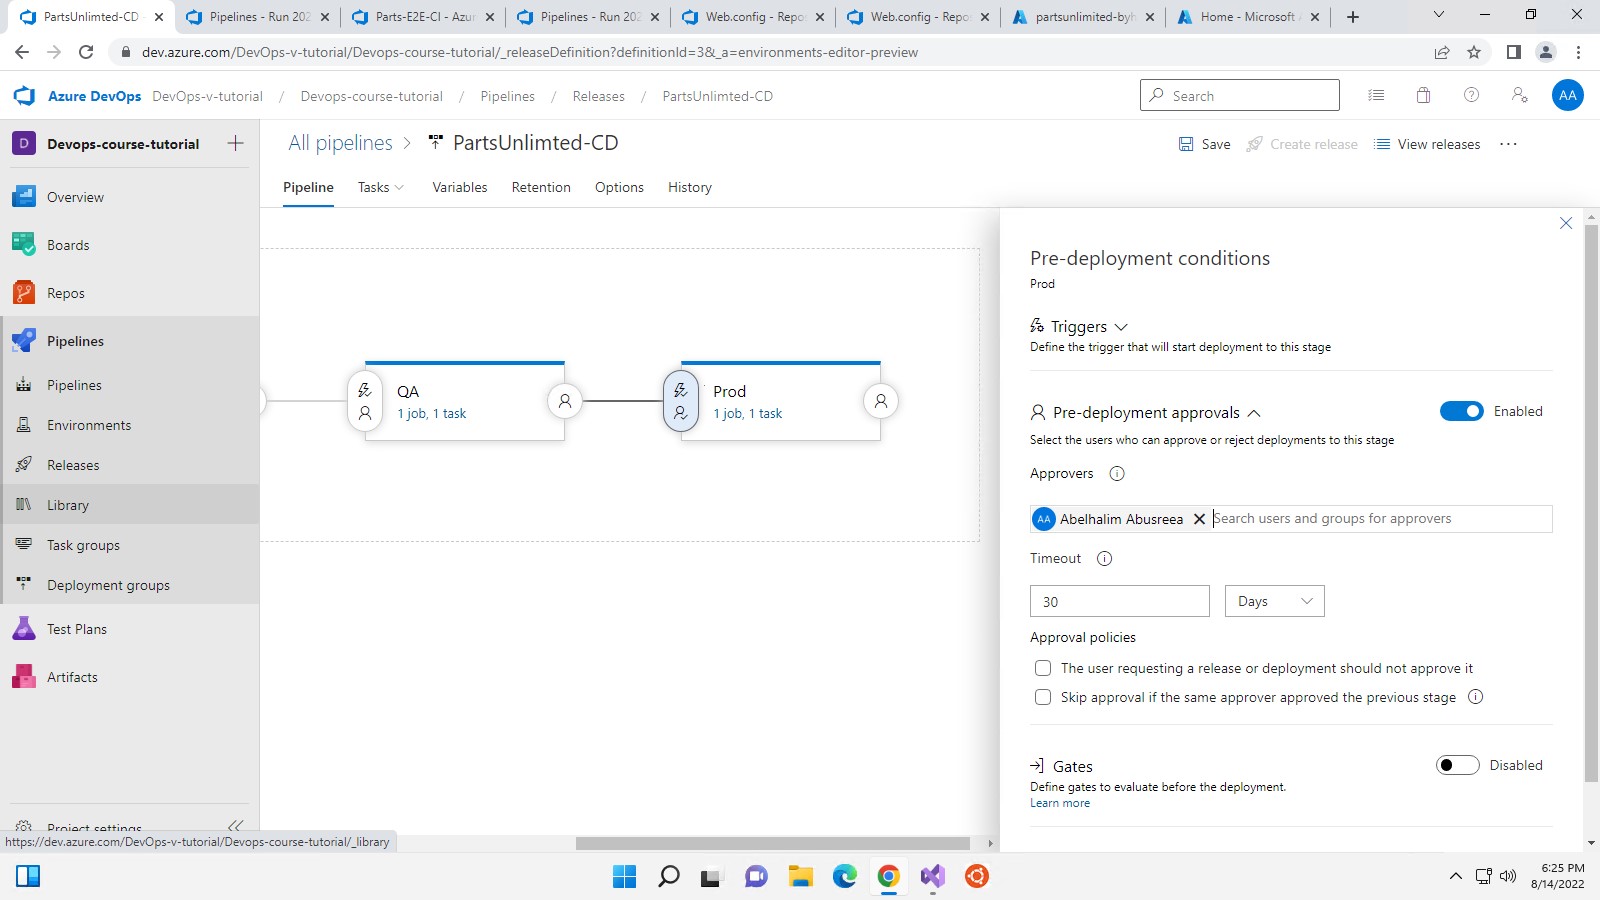Open user settings icon in header
This screenshot has height=900, width=1600.
[x=1519, y=96]
